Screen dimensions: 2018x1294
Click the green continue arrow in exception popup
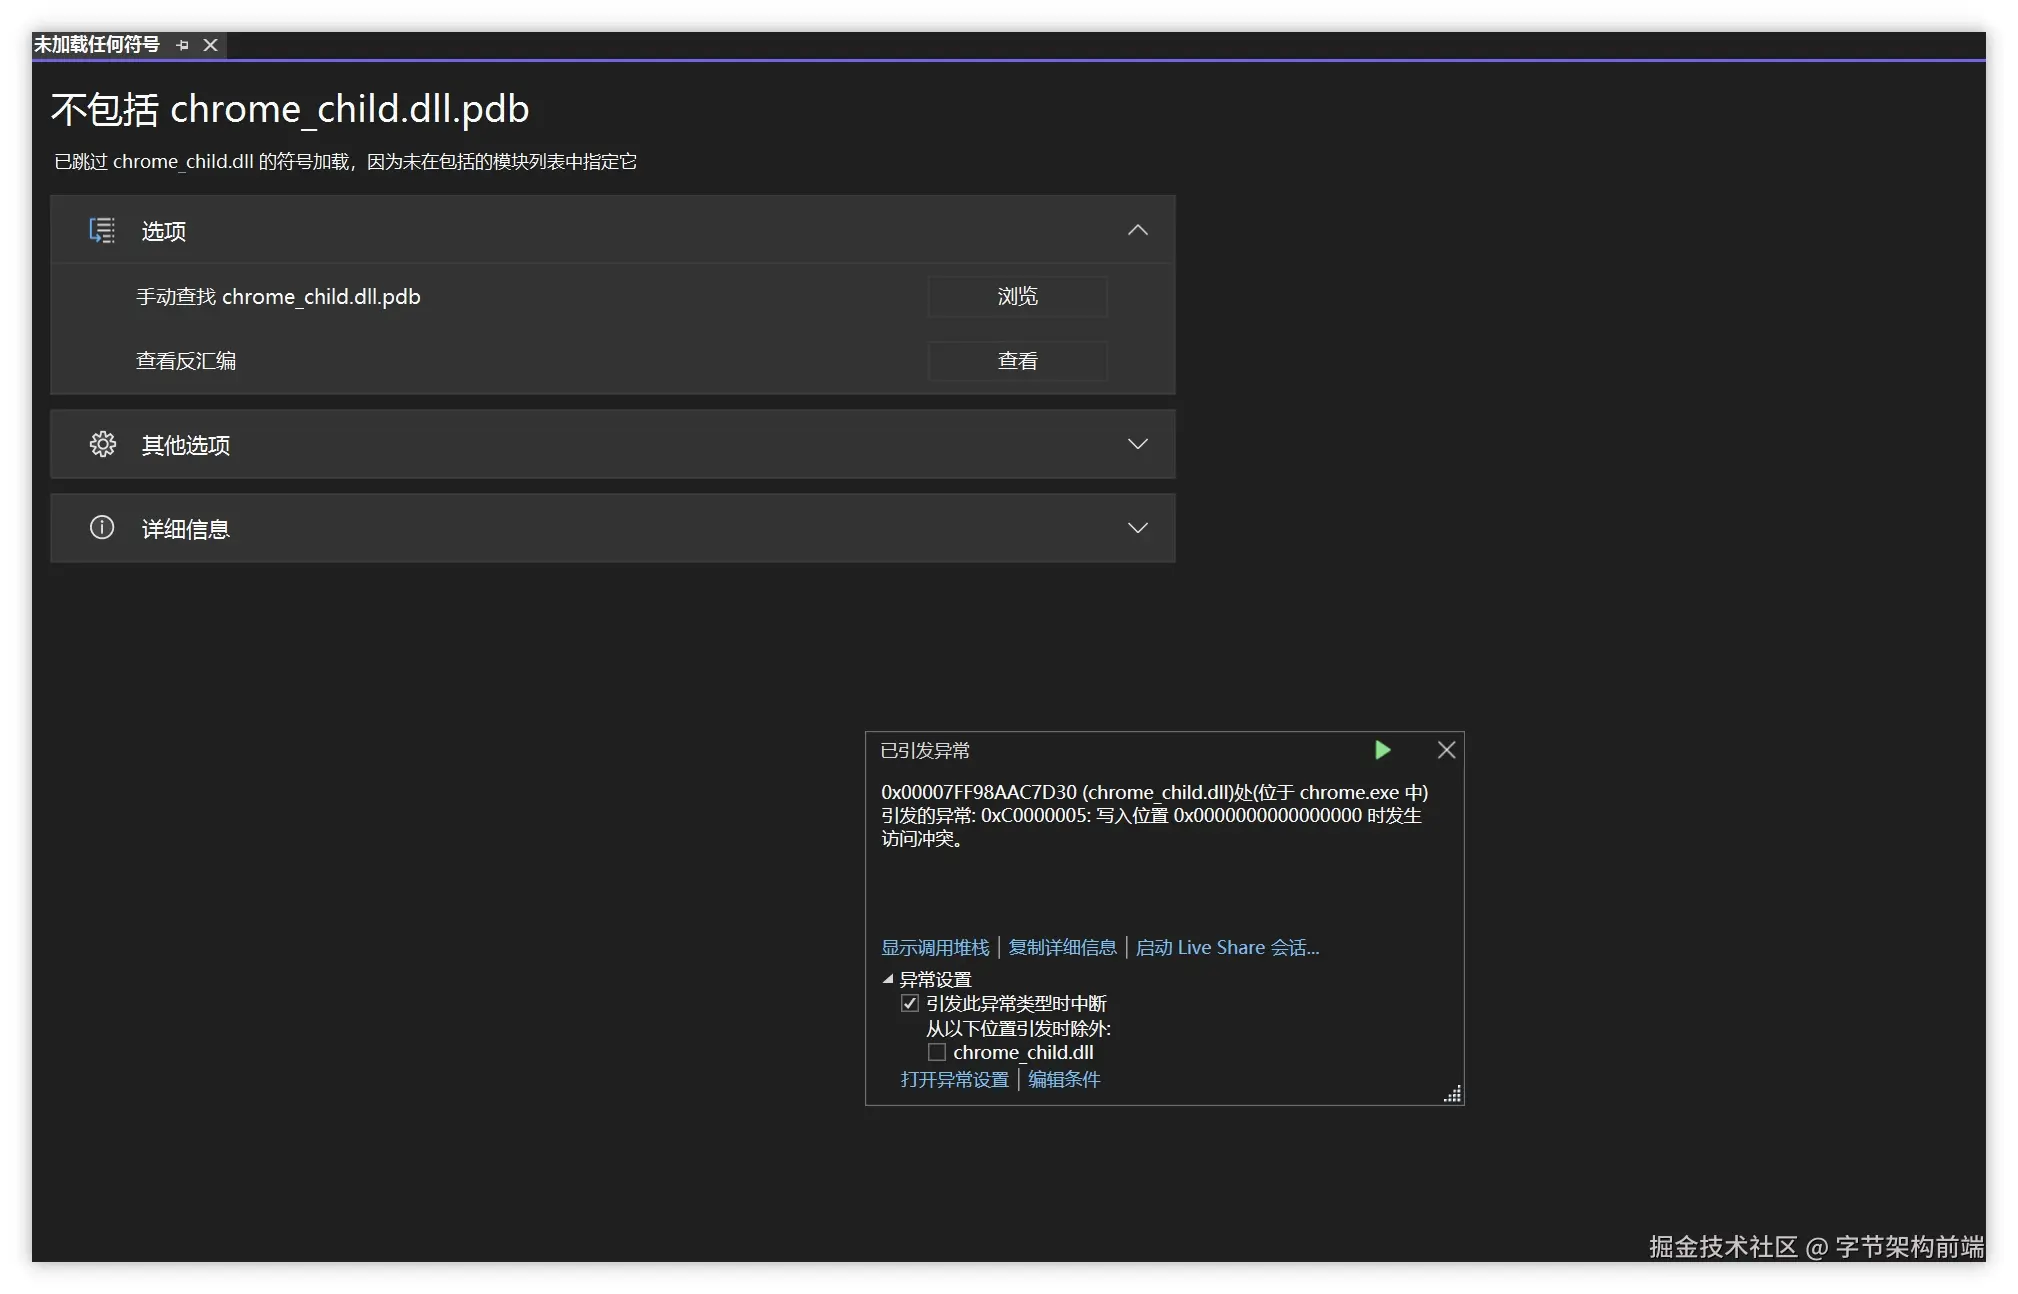coord(1382,750)
